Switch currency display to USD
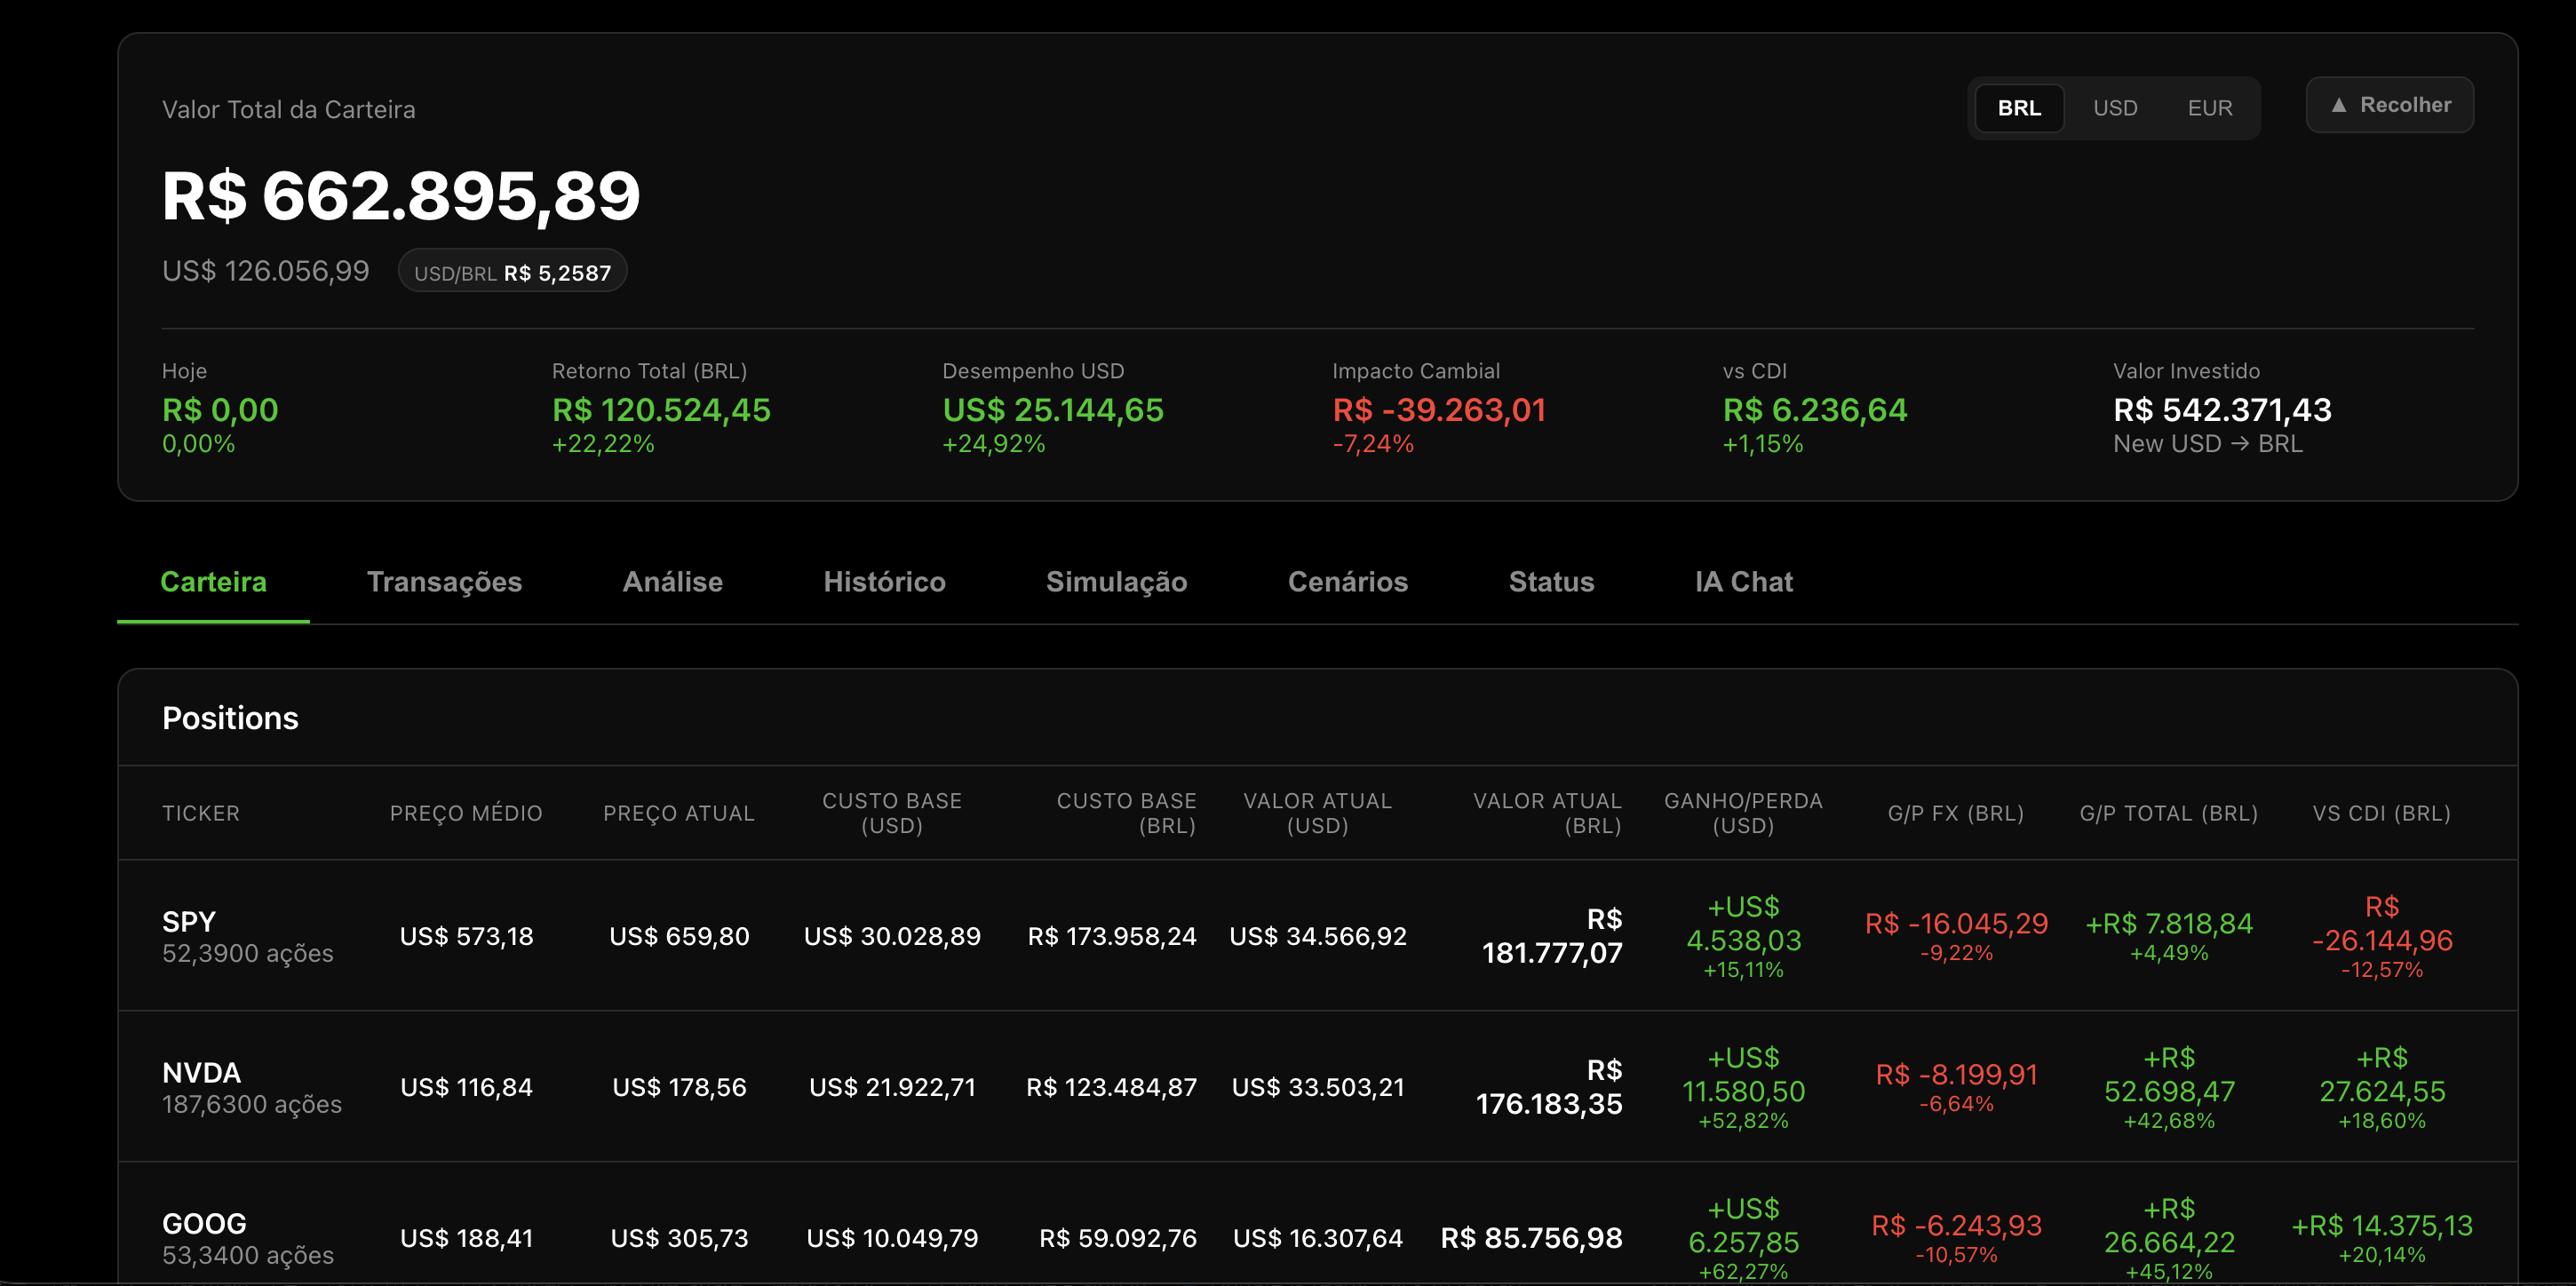Screen dimensions: 2576x1286 (2114, 108)
